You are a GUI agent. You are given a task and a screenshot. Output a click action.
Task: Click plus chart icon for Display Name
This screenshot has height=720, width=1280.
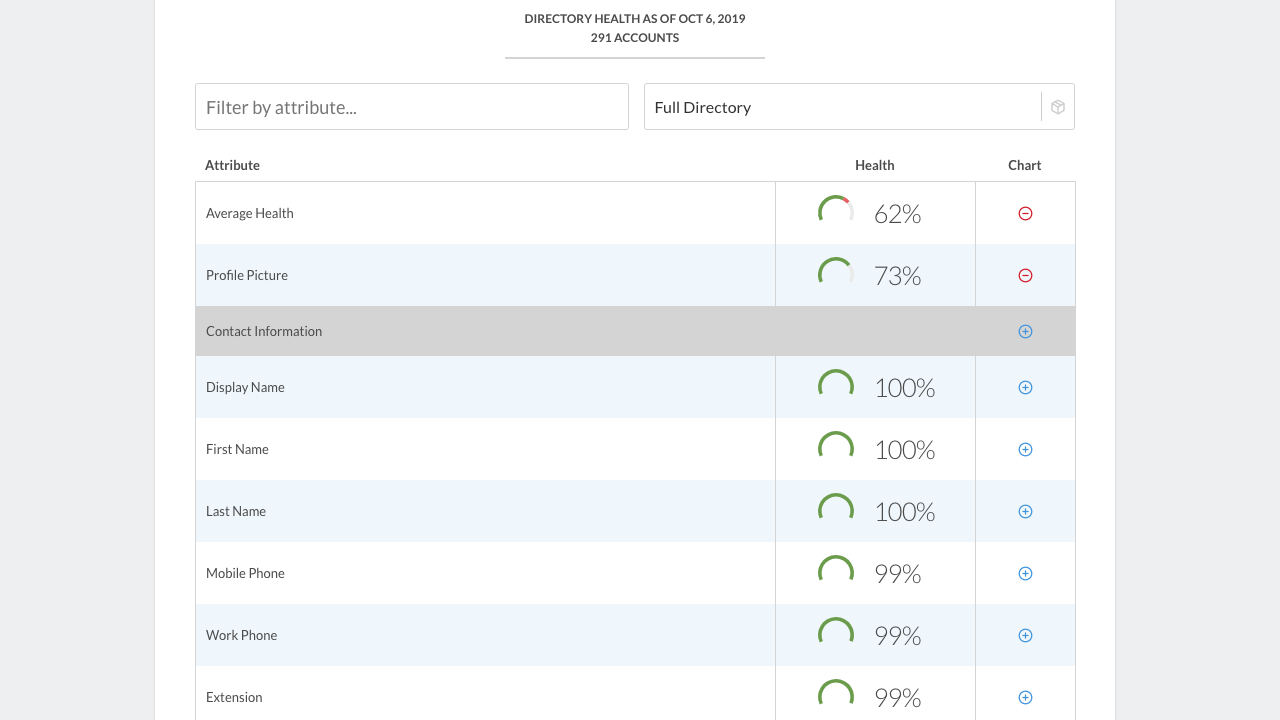coord(1025,387)
